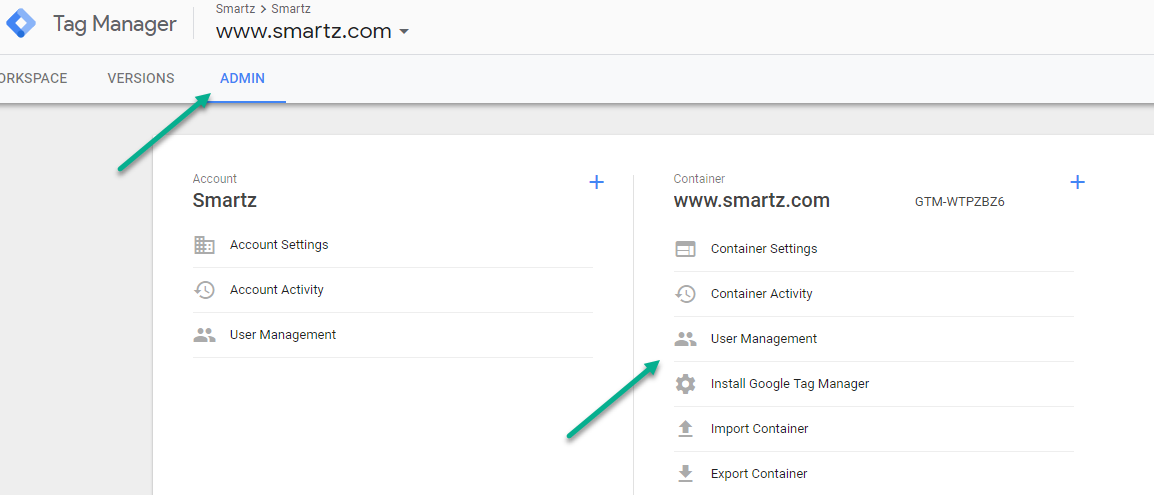
Task: Click the Export Container download icon
Action: (x=685, y=474)
